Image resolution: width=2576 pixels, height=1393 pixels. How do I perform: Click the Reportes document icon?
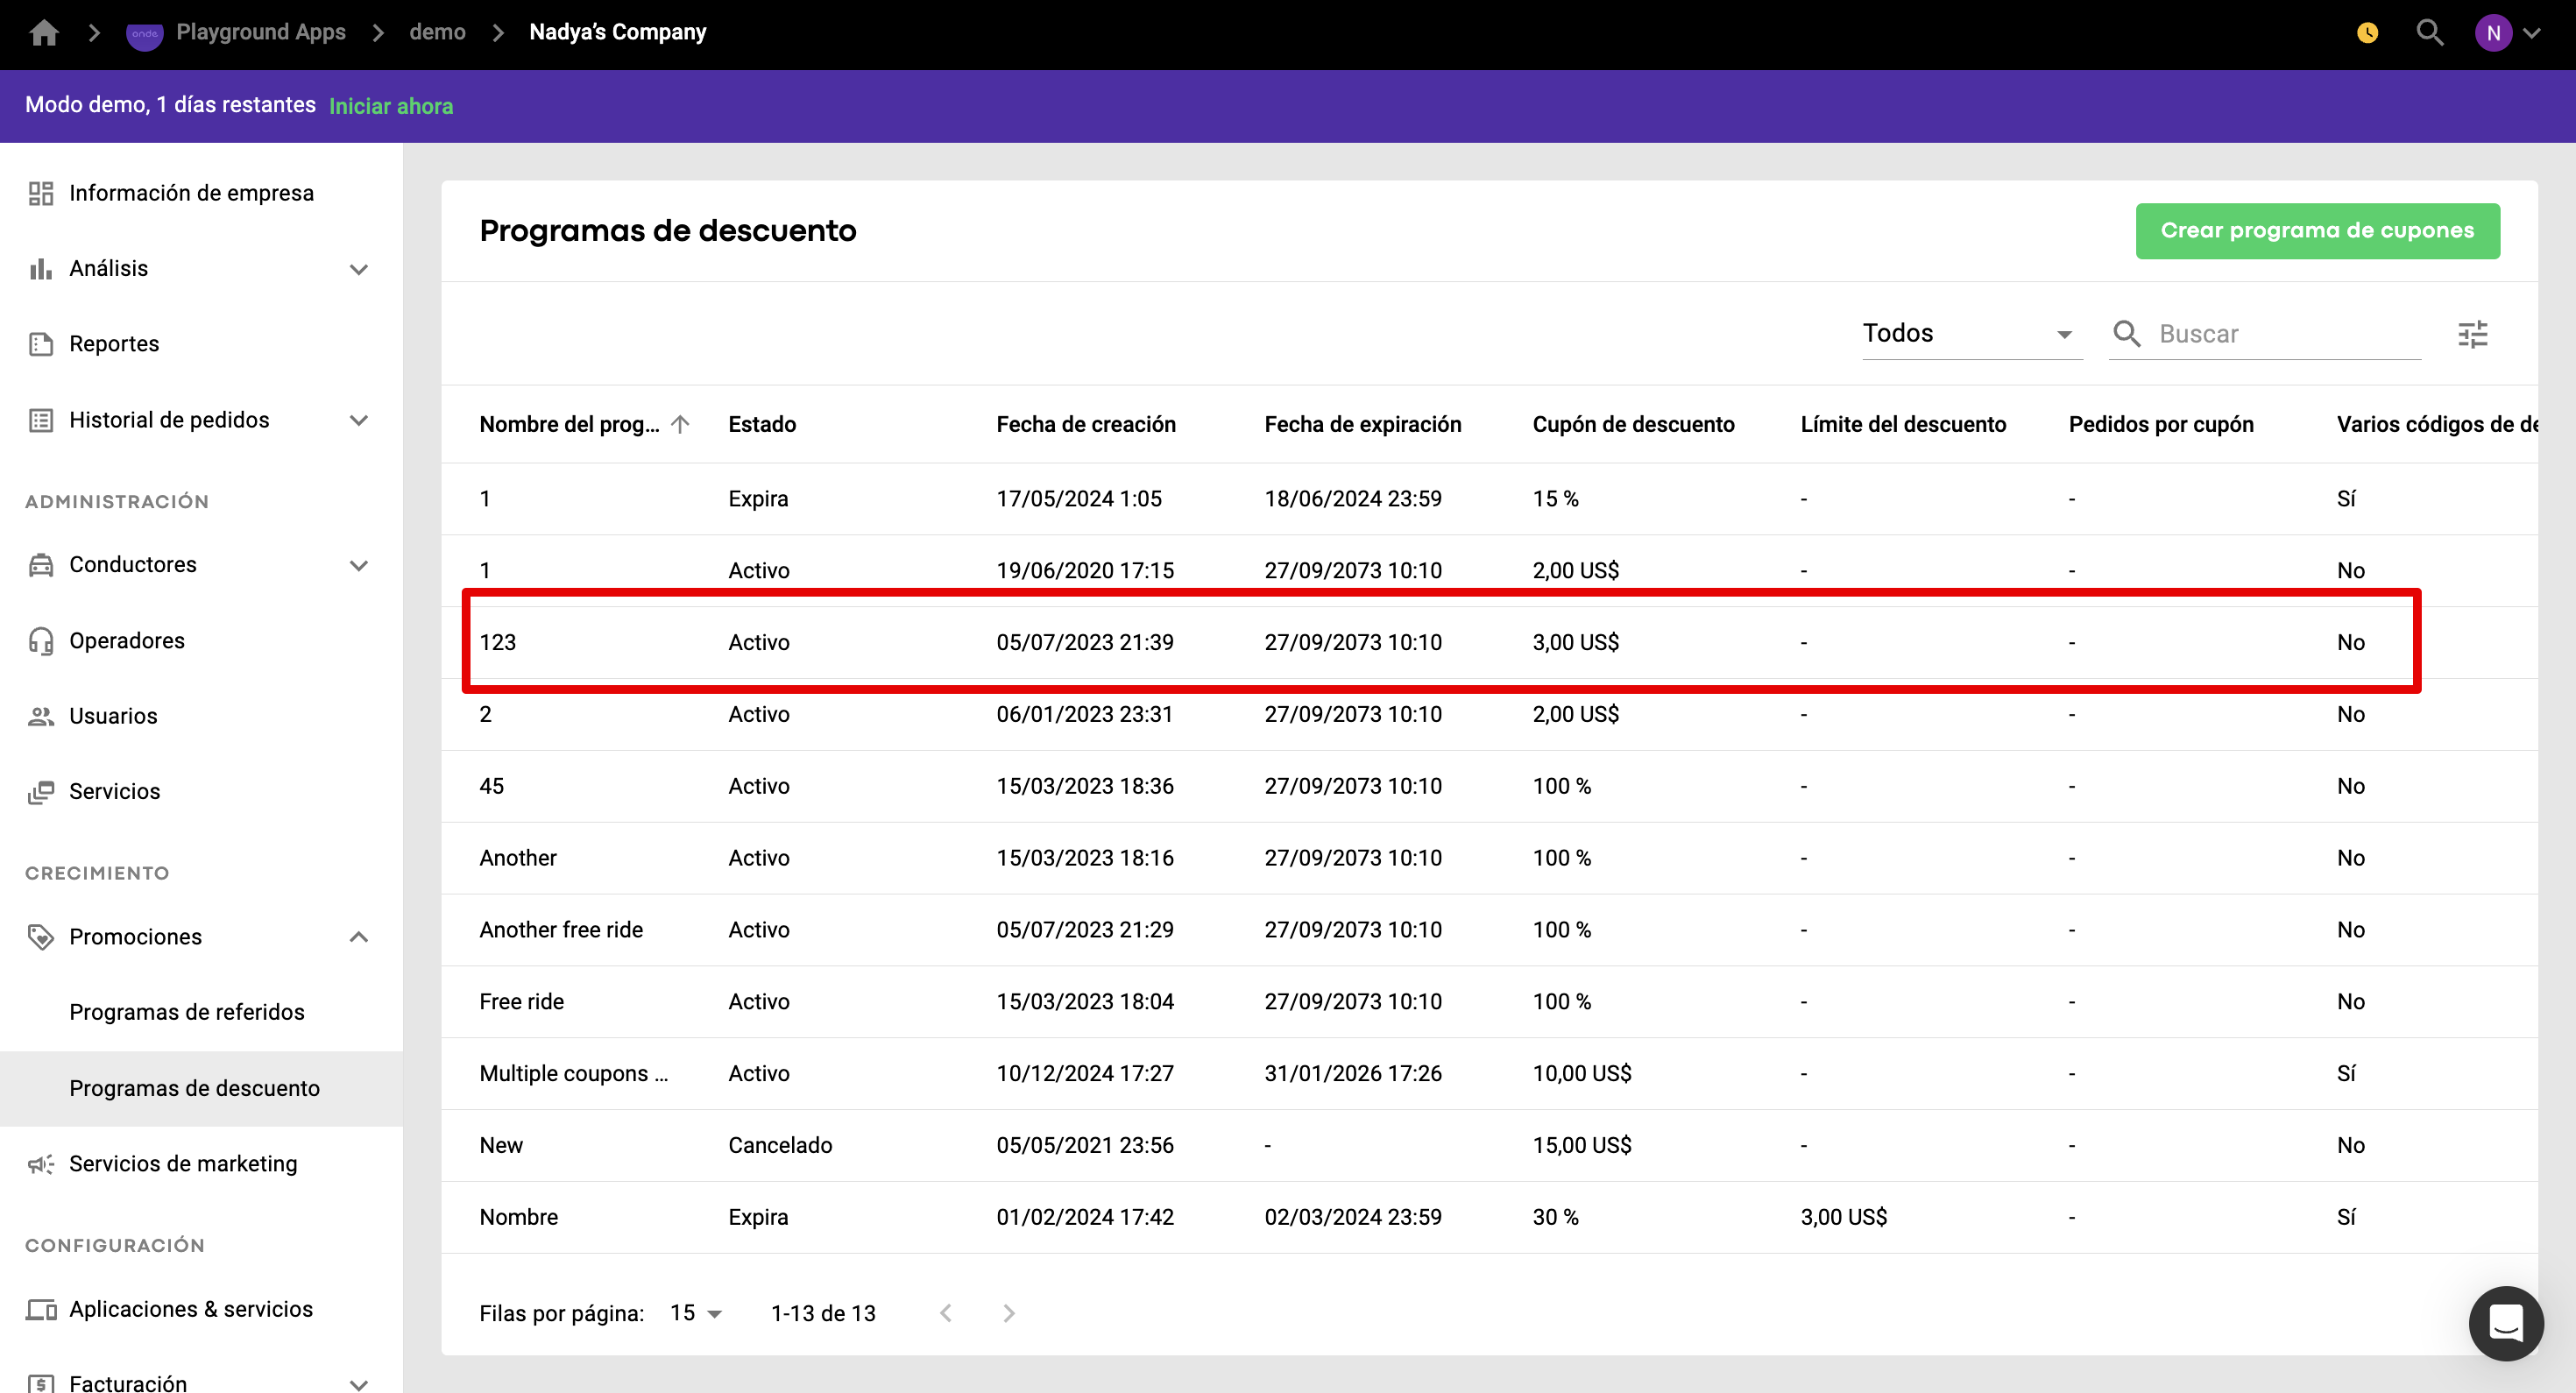coord(41,344)
